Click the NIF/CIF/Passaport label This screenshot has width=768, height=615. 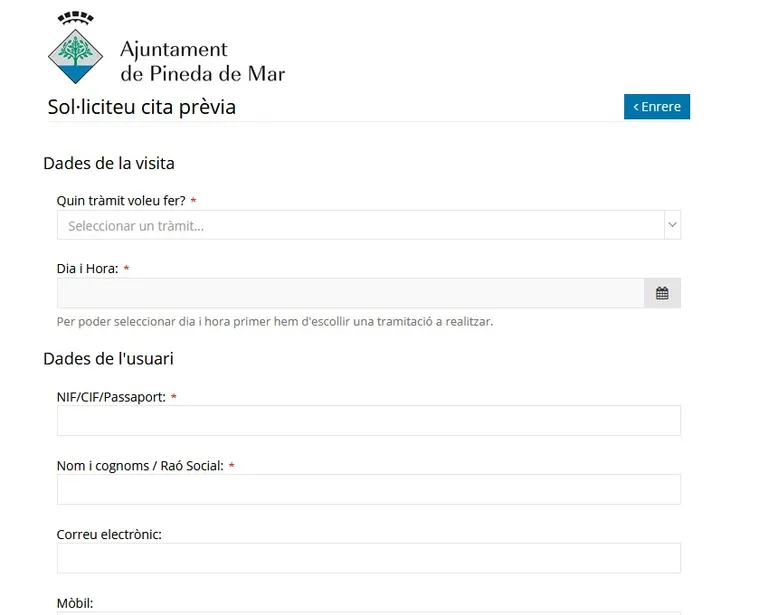click(x=111, y=397)
